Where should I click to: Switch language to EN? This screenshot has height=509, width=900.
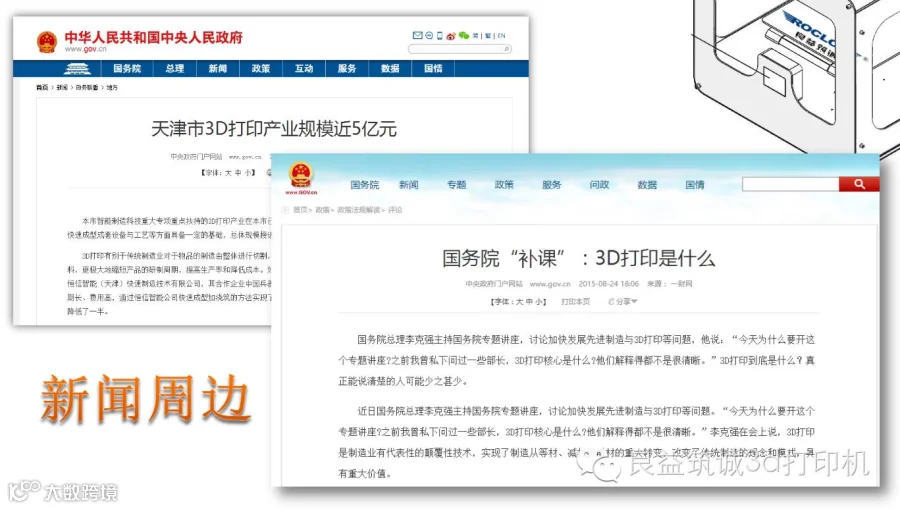[501, 36]
